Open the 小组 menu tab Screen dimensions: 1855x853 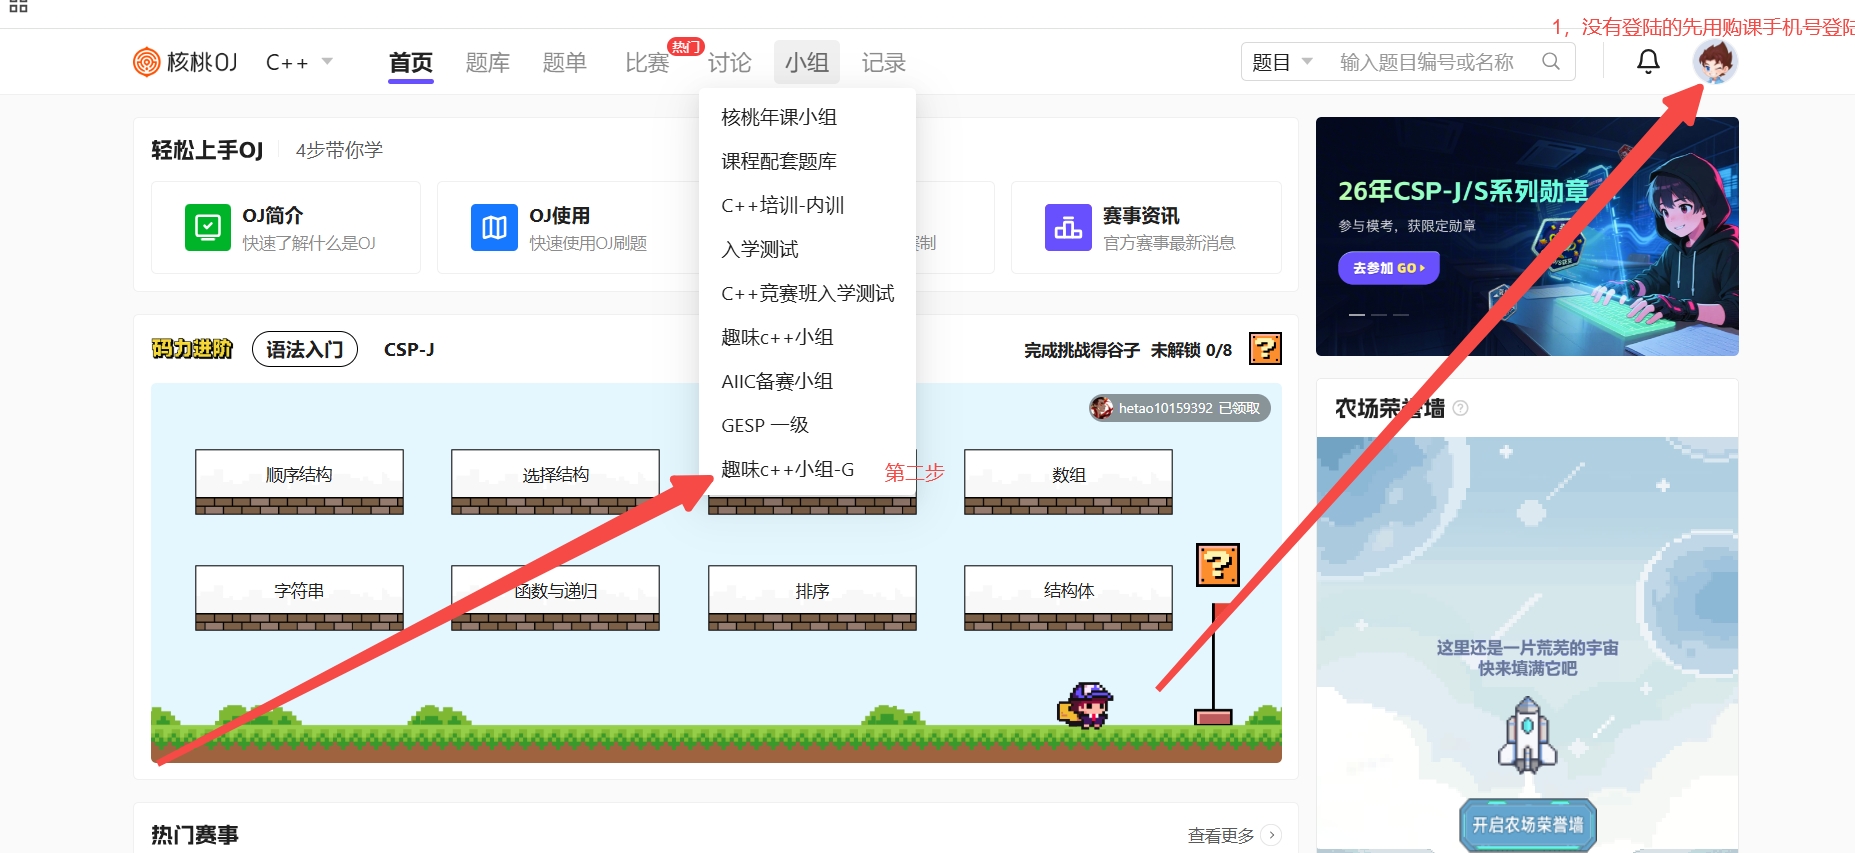coord(807,63)
